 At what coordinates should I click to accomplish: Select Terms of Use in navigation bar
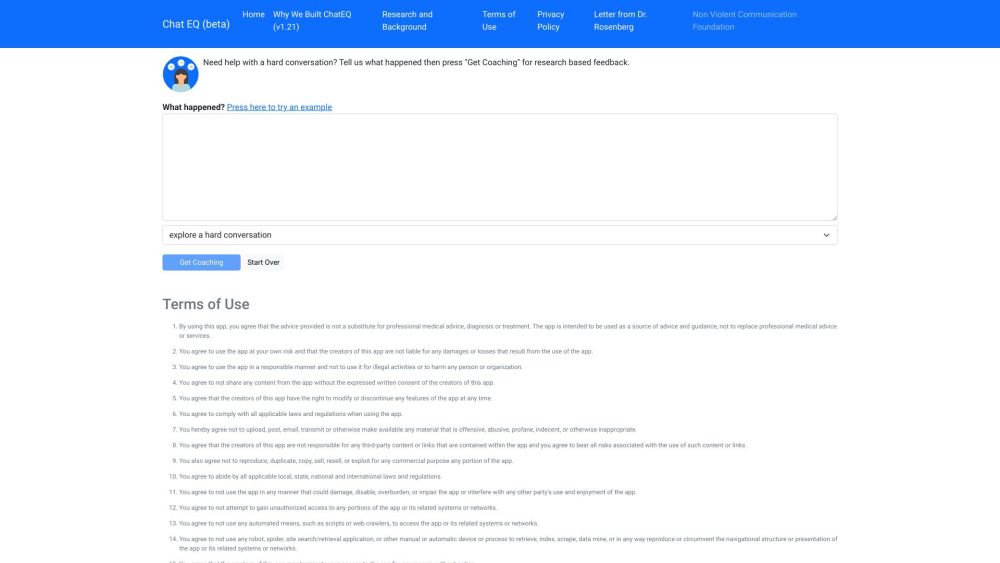tap(498, 21)
